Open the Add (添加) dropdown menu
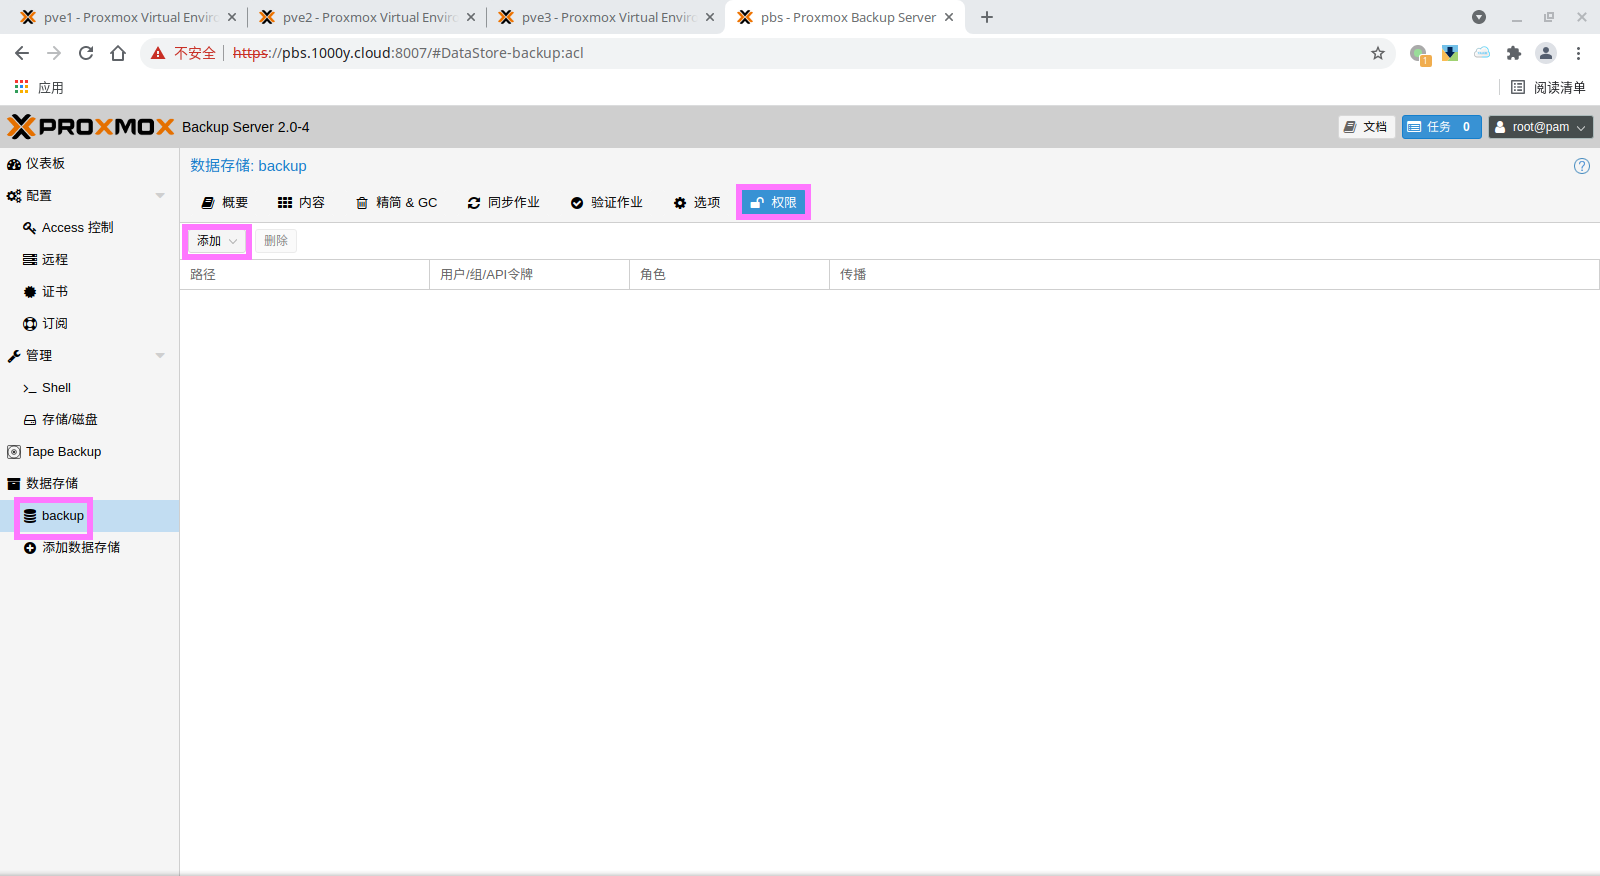This screenshot has height=876, width=1600. pyautogui.click(x=217, y=241)
